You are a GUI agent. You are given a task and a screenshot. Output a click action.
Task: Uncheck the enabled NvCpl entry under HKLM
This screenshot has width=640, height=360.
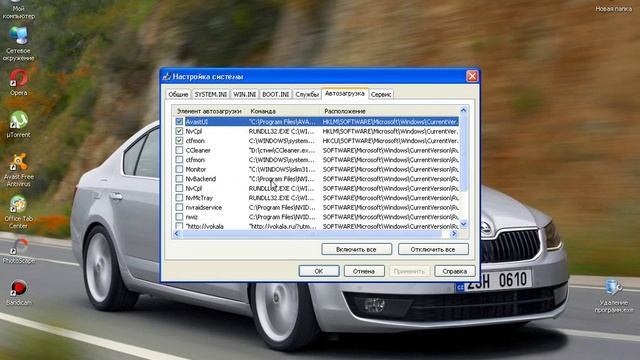[x=179, y=131]
